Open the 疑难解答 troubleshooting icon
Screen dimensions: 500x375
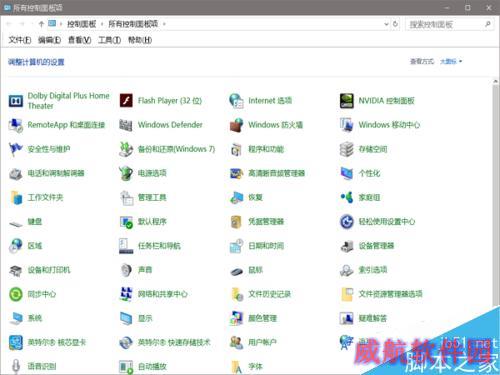tap(347, 318)
